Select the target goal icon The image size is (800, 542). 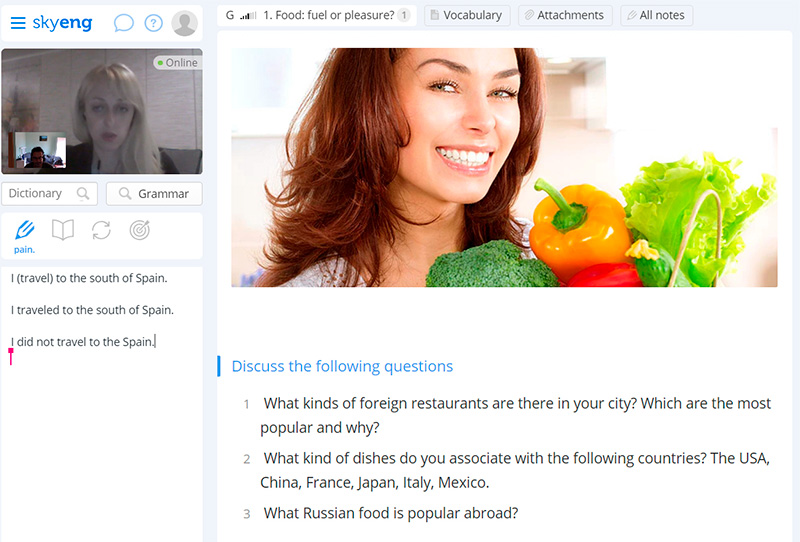pos(139,230)
